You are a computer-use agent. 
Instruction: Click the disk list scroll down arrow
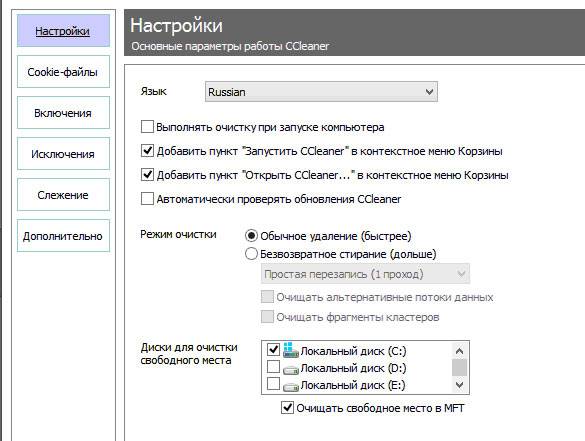(x=460, y=384)
